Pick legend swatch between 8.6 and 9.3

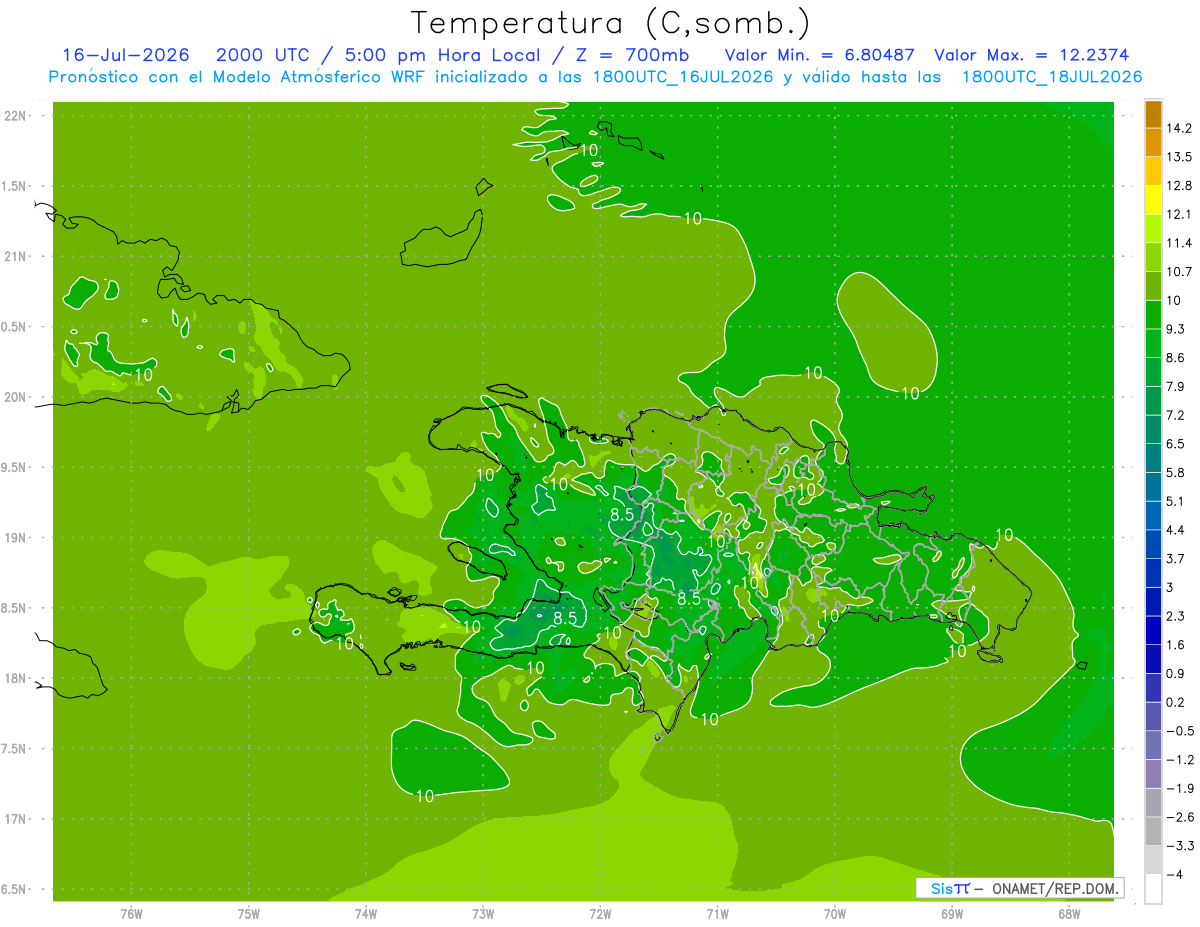pos(1153,343)
